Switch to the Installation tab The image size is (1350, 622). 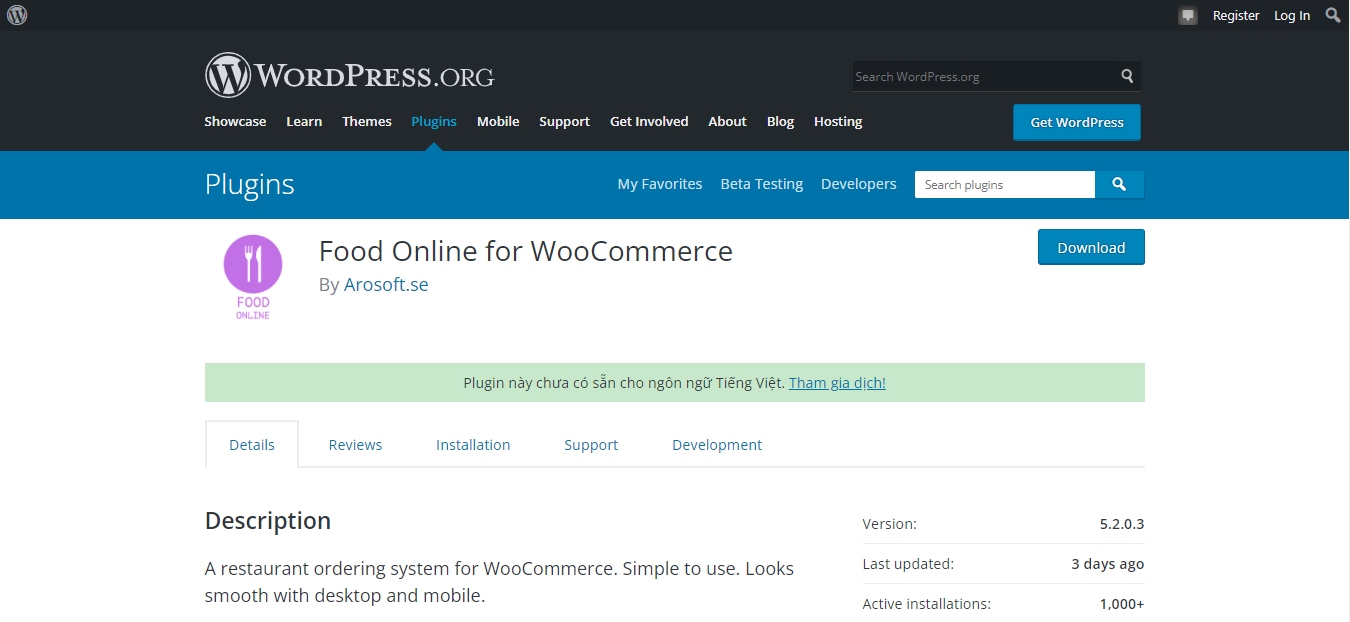(473, 444)
